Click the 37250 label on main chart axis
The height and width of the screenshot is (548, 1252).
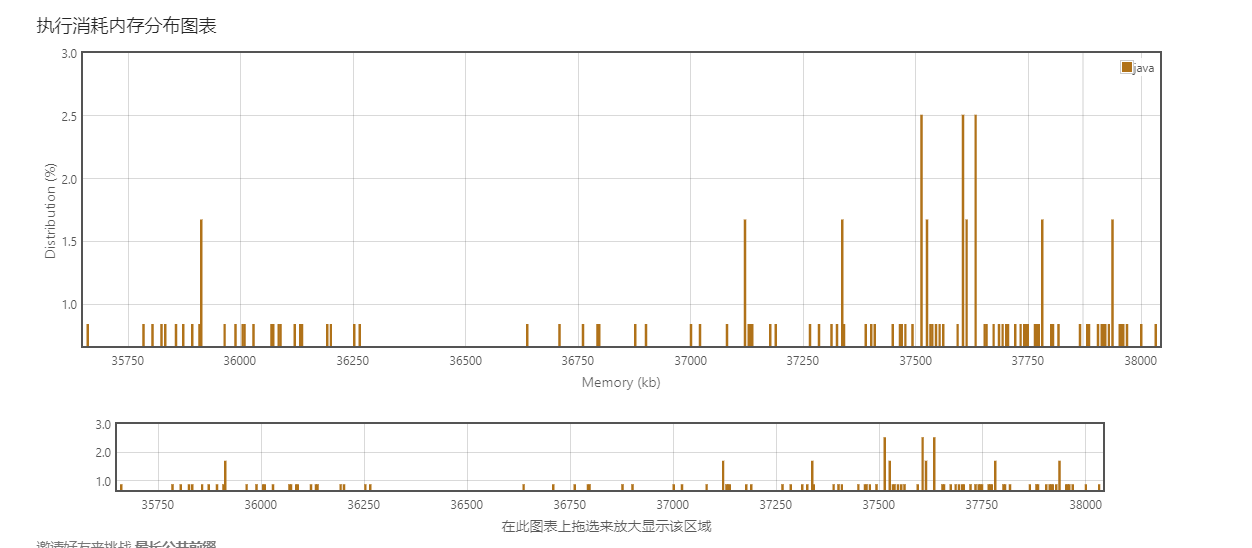click(x=803, y=361)
